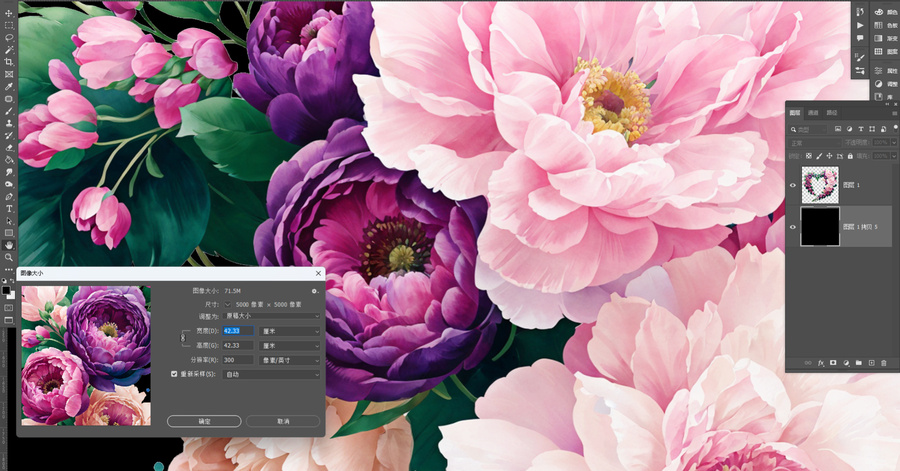The image size is (900, 471).
Task: Select the History Brush tool
Action: [9, 135]
